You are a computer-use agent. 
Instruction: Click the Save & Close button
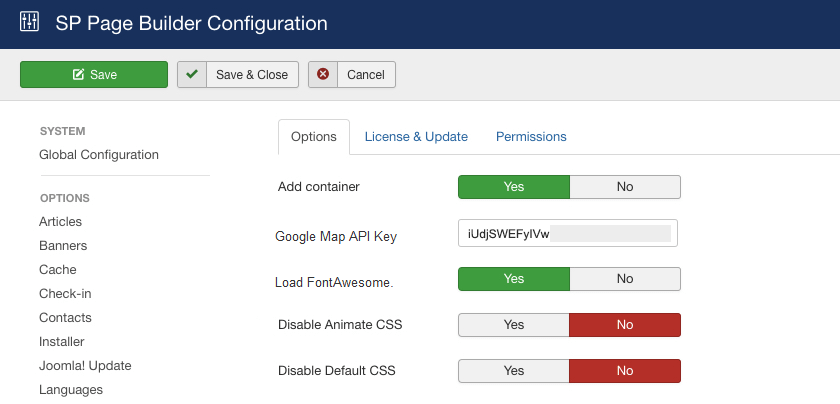click(x=238, y=74)
